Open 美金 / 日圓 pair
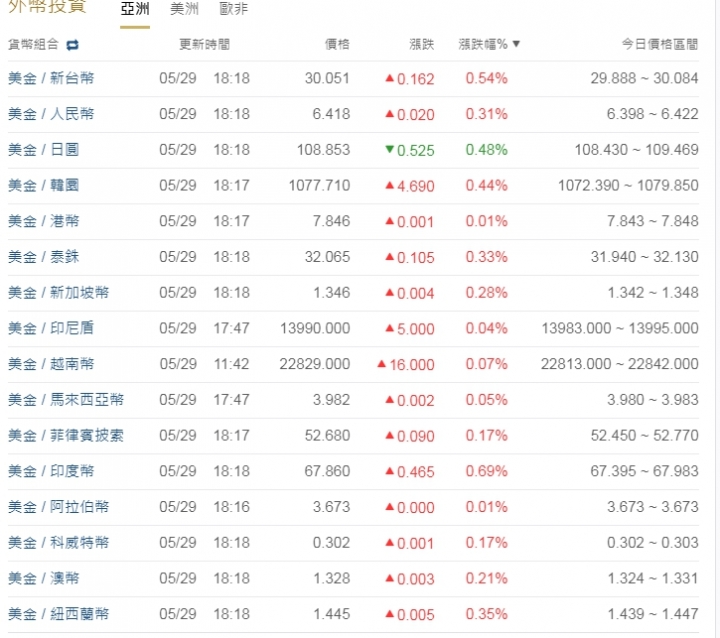 [x=44, y=150]
